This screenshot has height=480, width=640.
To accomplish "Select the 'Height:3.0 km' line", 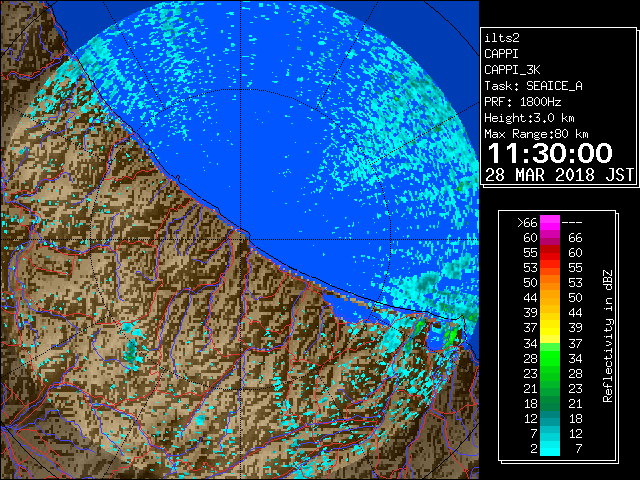I will pyautogui.click(x=529, y=118).
